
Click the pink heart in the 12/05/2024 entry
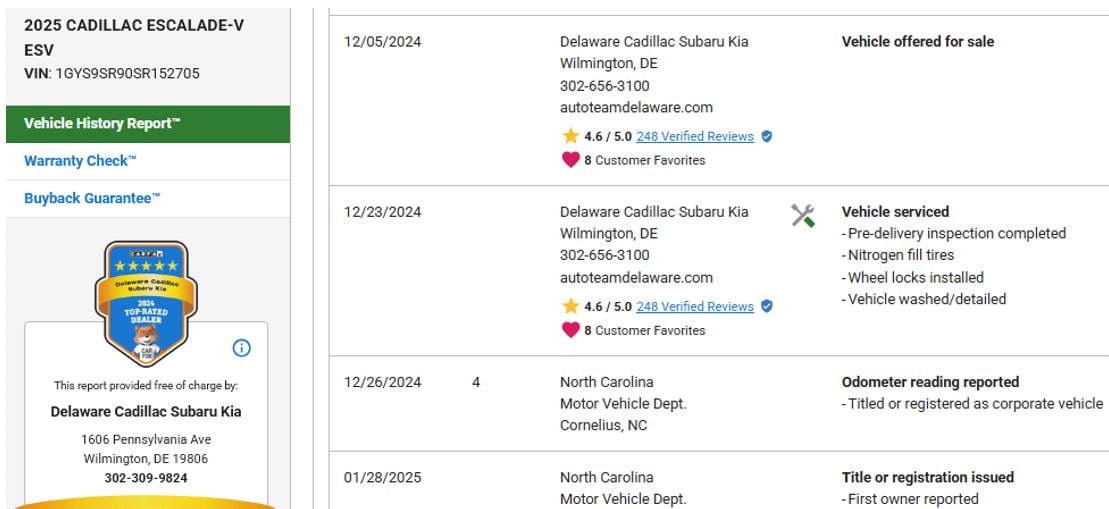coord(570,160)
